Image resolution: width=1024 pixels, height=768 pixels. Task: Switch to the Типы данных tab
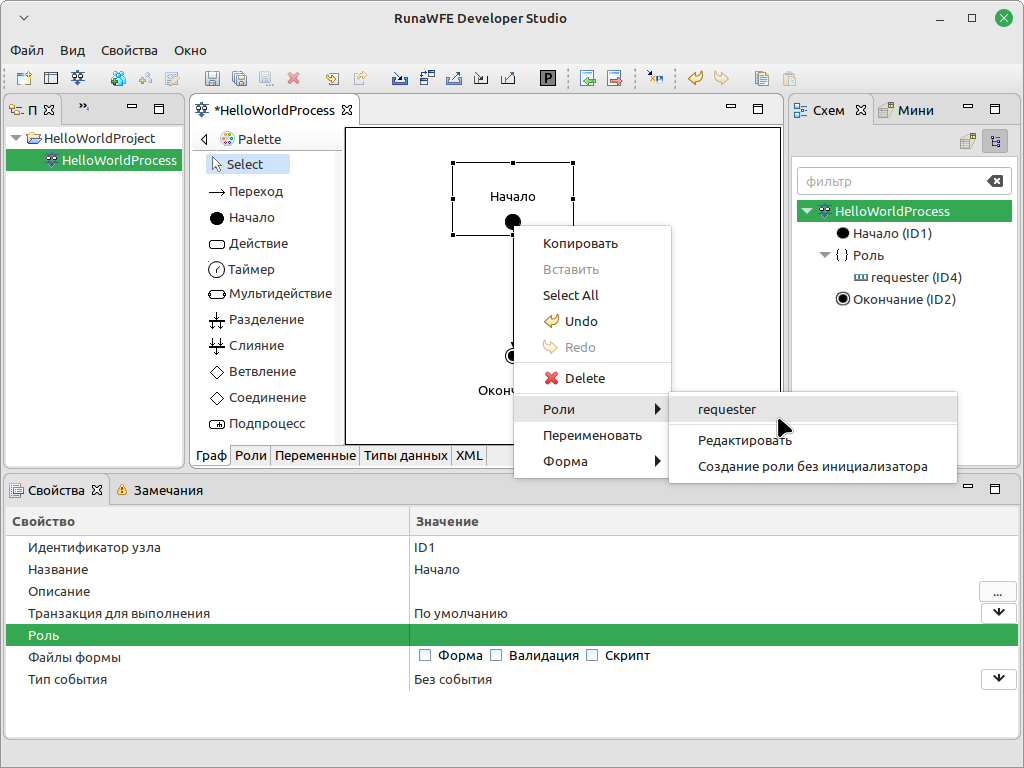click(x=406, y=456)
